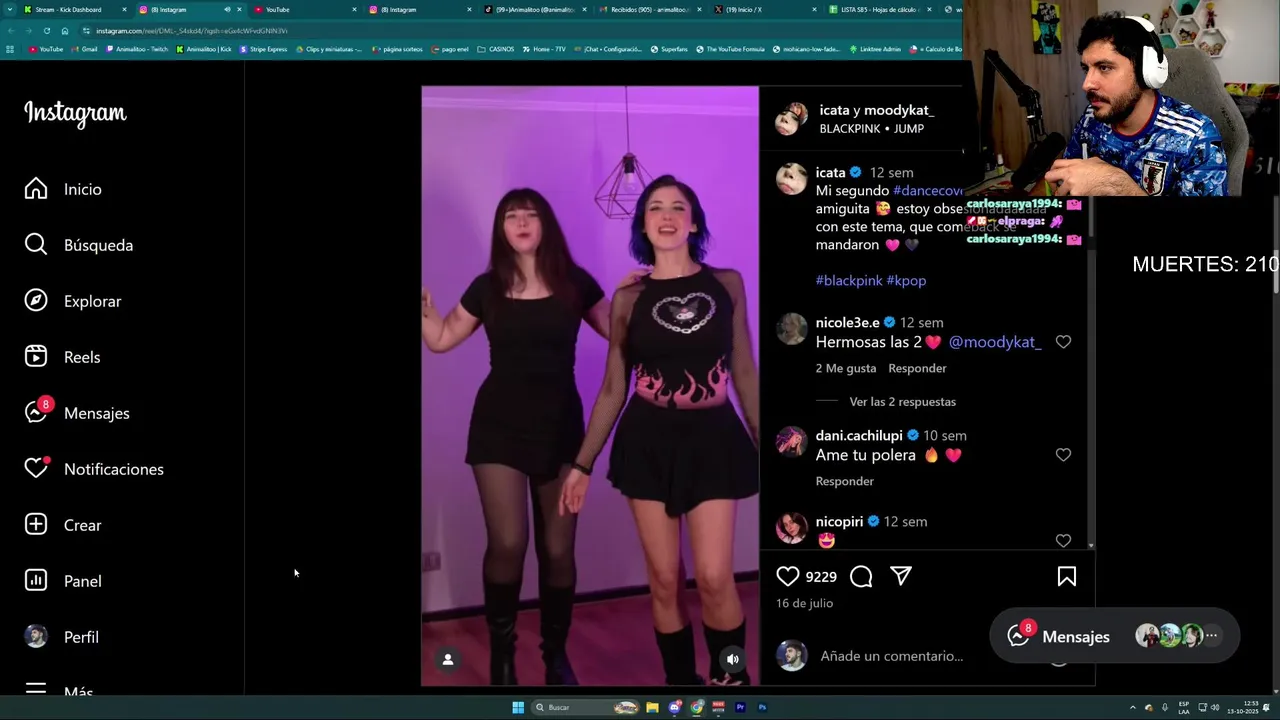Viewport: 1280px width, 720px height.
Task: Mute the active Instagram tab audio icon
Action: [x=227, y=9]
